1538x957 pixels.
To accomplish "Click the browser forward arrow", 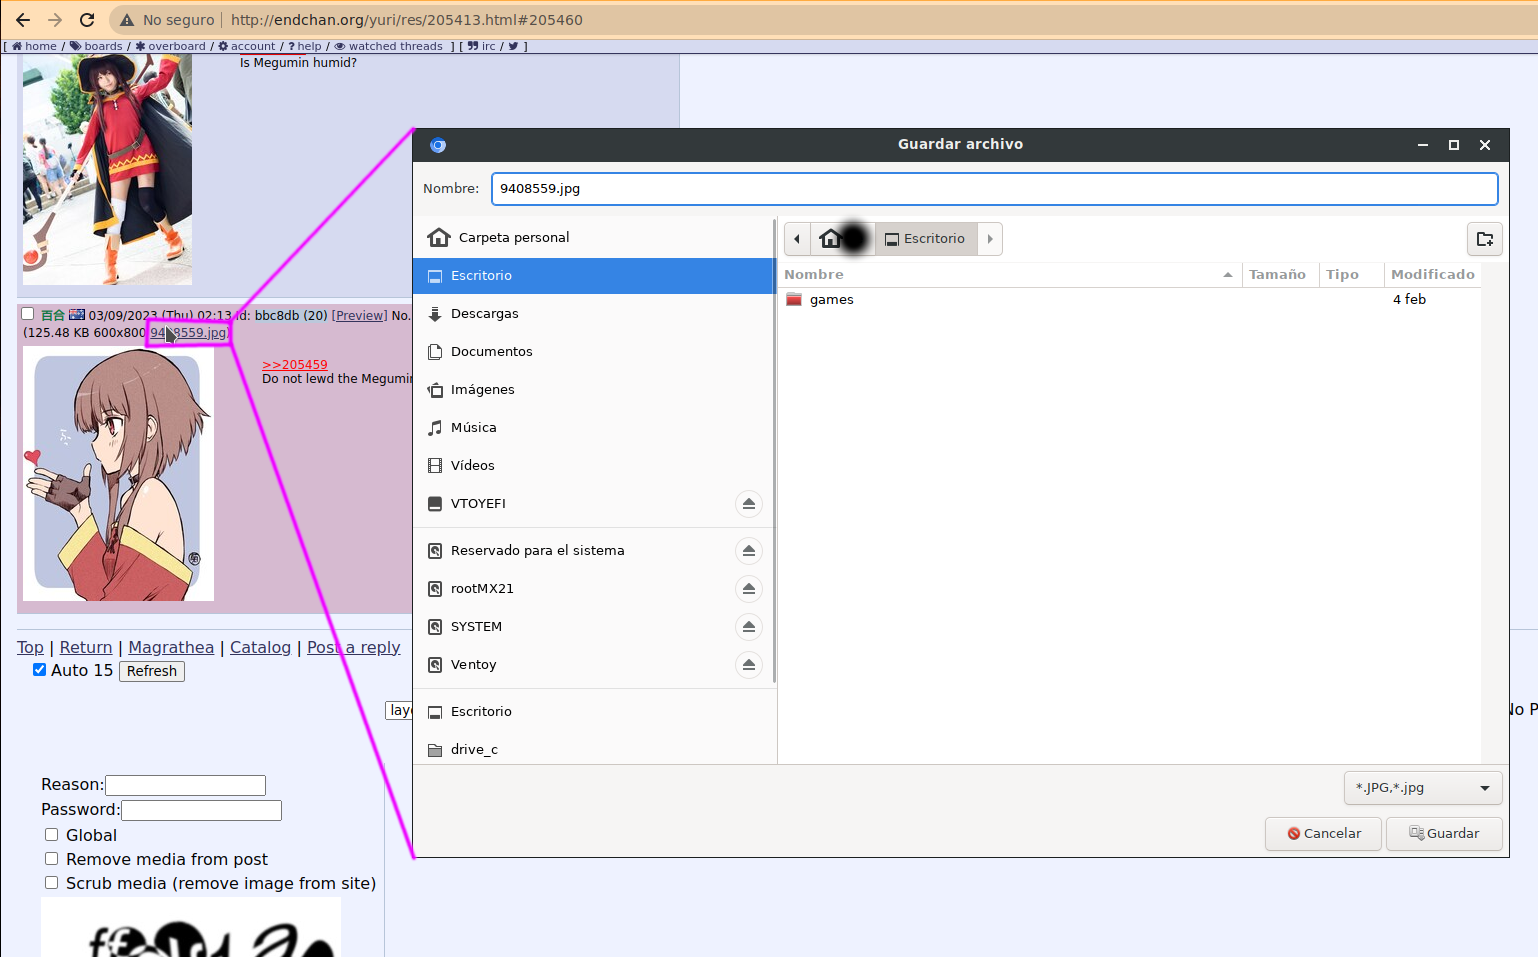I will coord(55,20).
